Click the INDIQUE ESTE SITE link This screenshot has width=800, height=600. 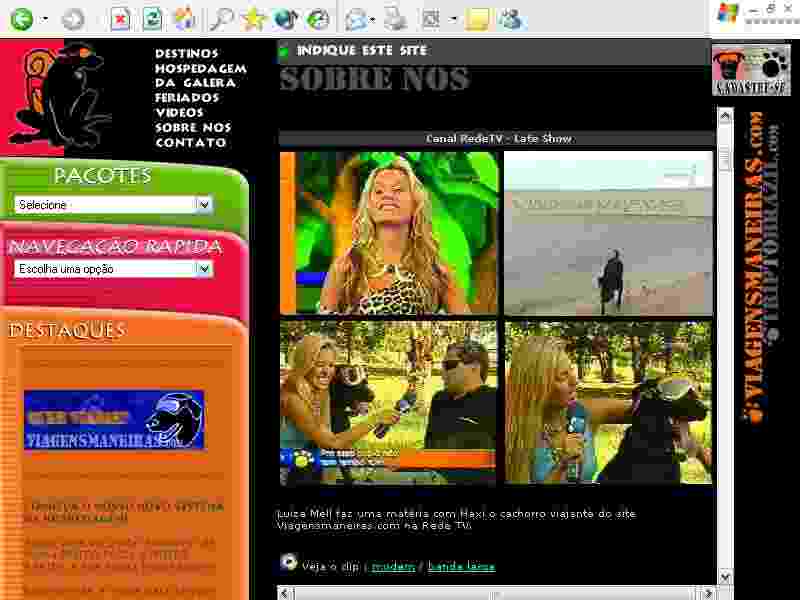[x=362, y=51]
